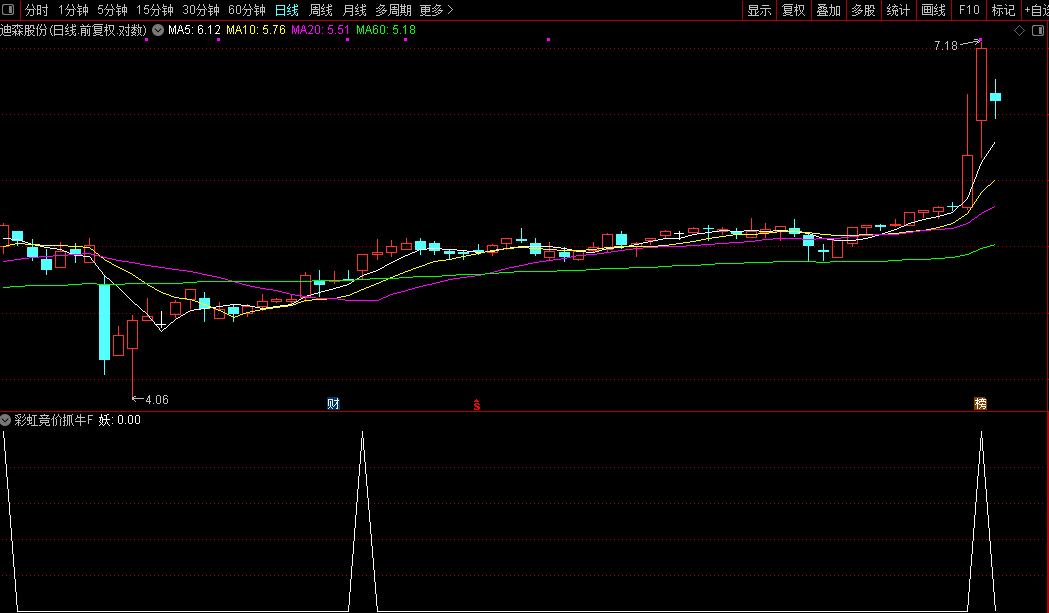Click the MA10: 5.76 label
This screenshot has width=1049, height=613.
tap(256, 30)
